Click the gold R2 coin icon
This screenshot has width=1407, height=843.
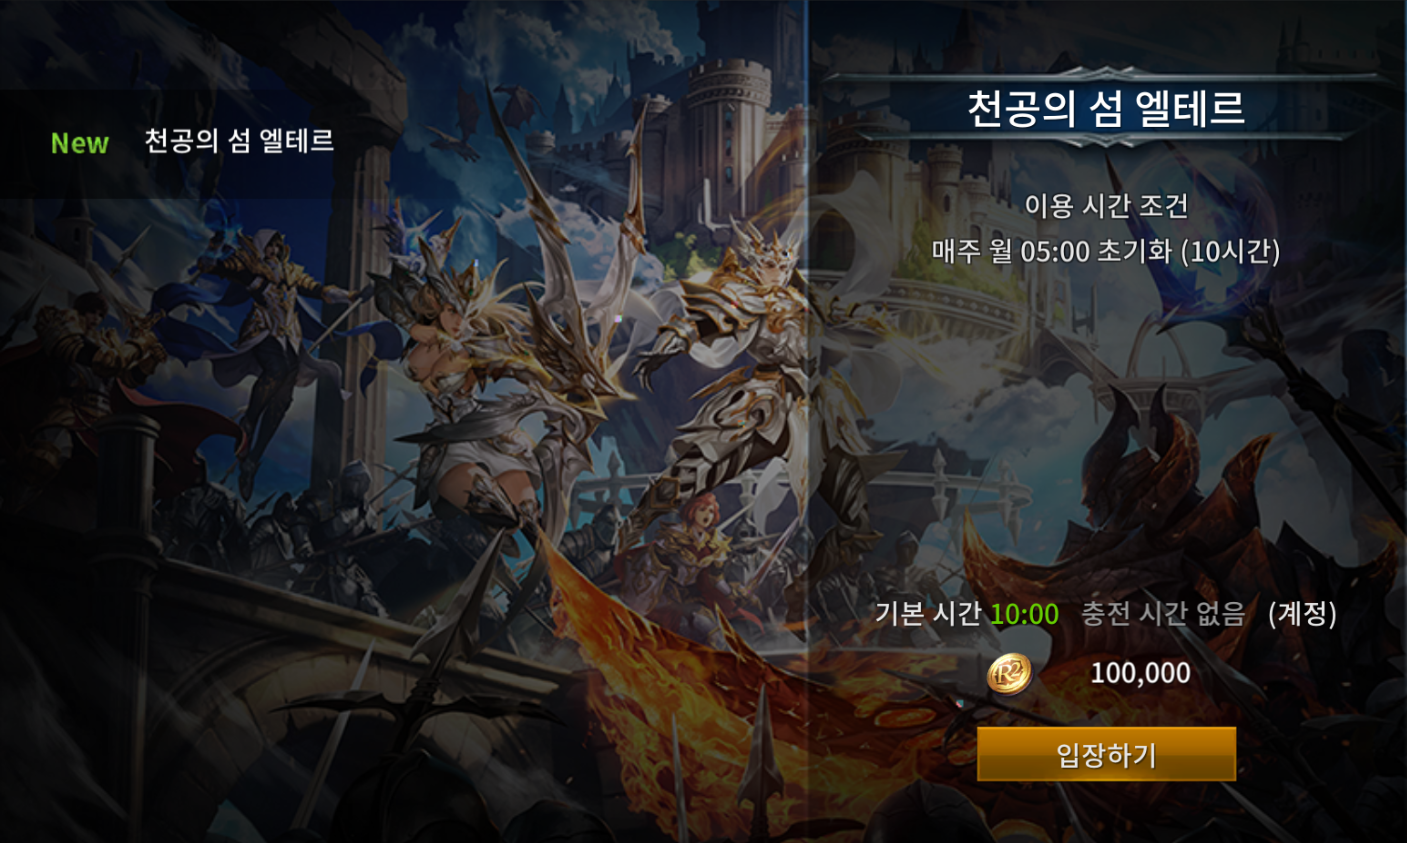point(1009,673)
